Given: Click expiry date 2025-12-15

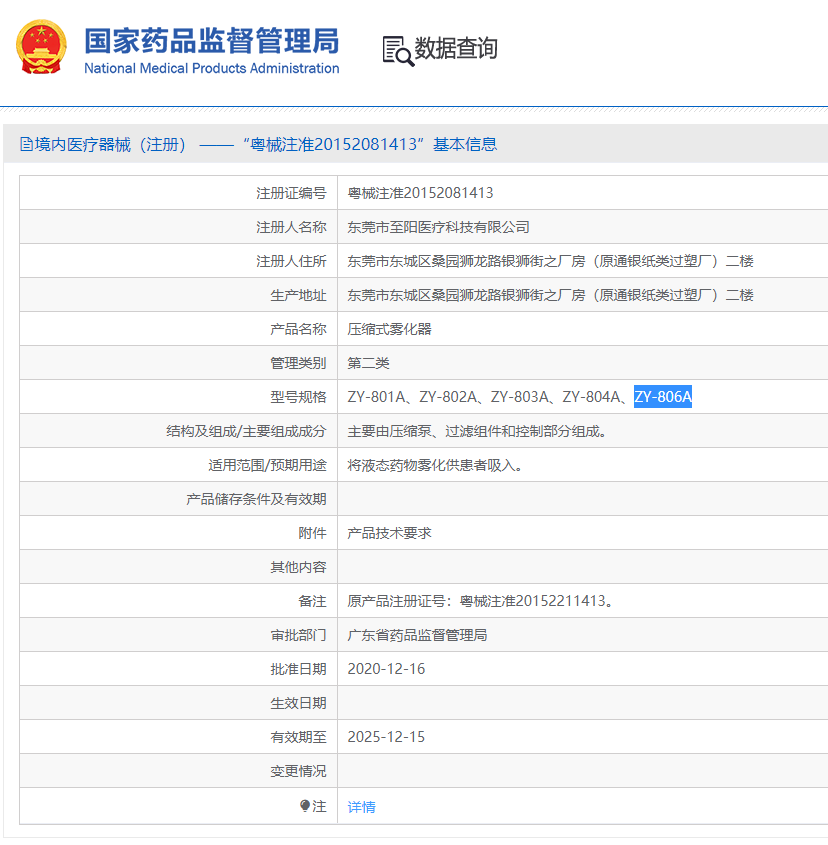Looking at the screenshot, I should [386, 737].
